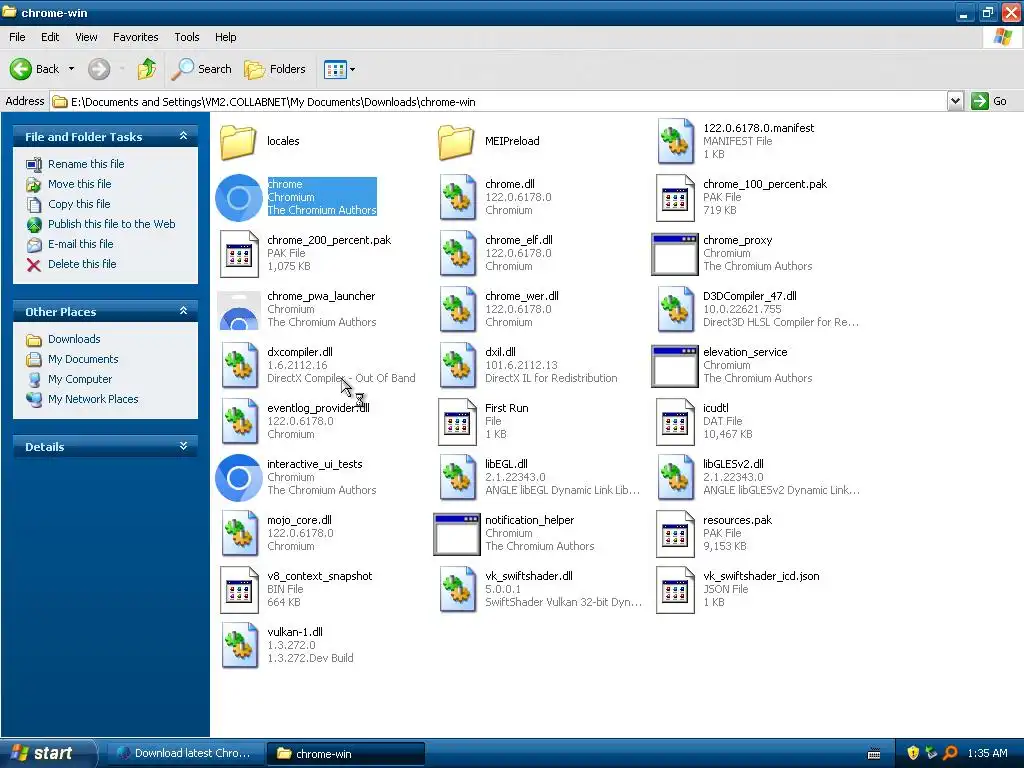Select the chrome_wer.dll file icon
The height and width of the screenshot is (768, 1024).
[457, 310]
